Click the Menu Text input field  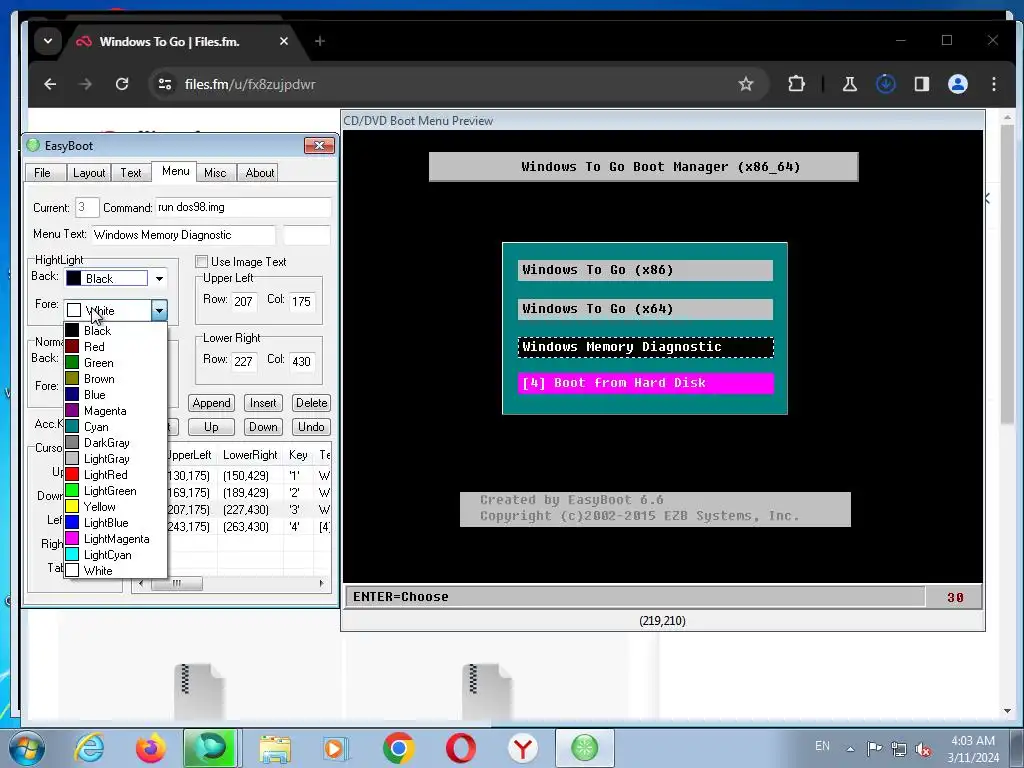point(184,235)
